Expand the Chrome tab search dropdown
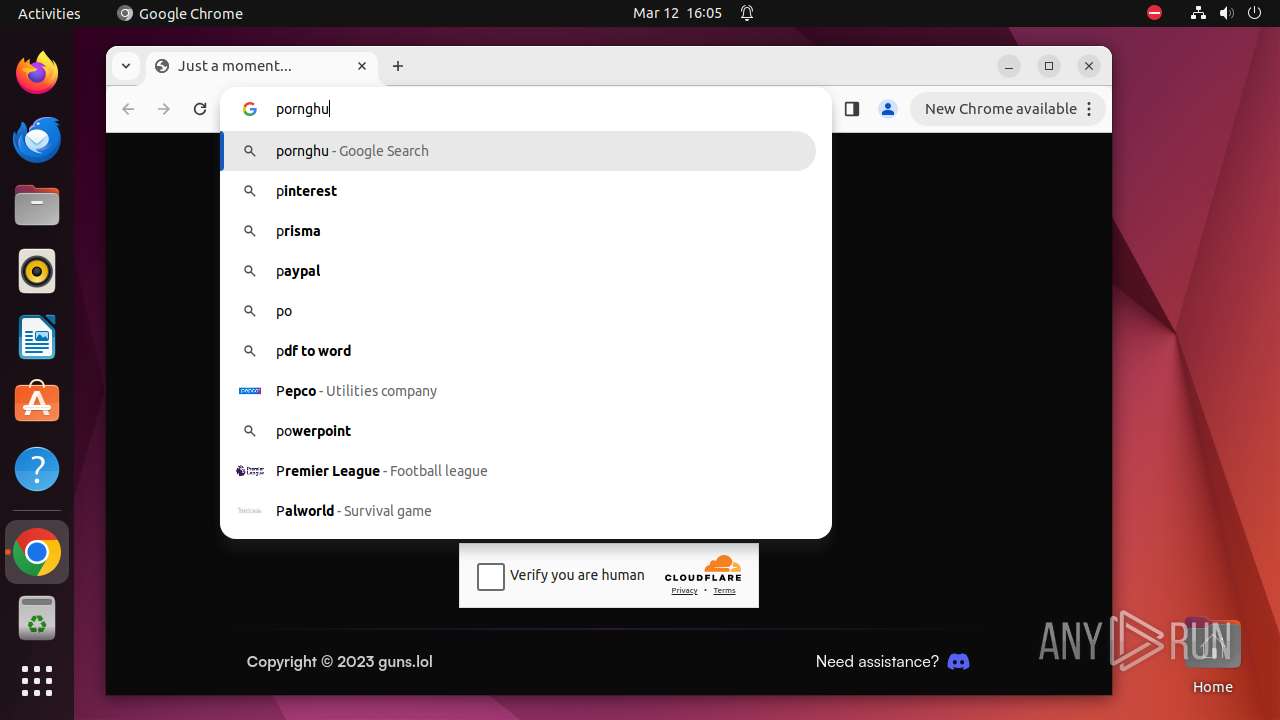The image size is (1280, 720). click(125, 66)
